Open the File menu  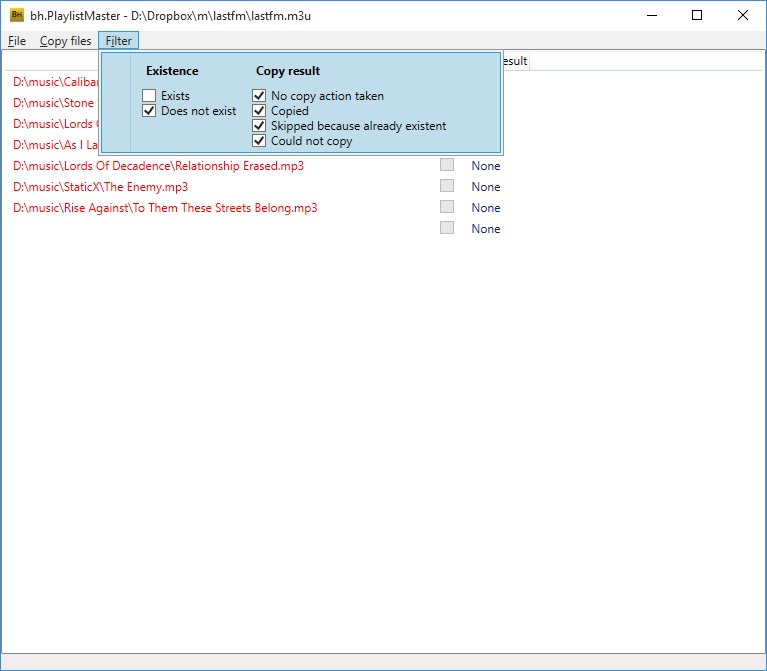(x=17, y=41)
